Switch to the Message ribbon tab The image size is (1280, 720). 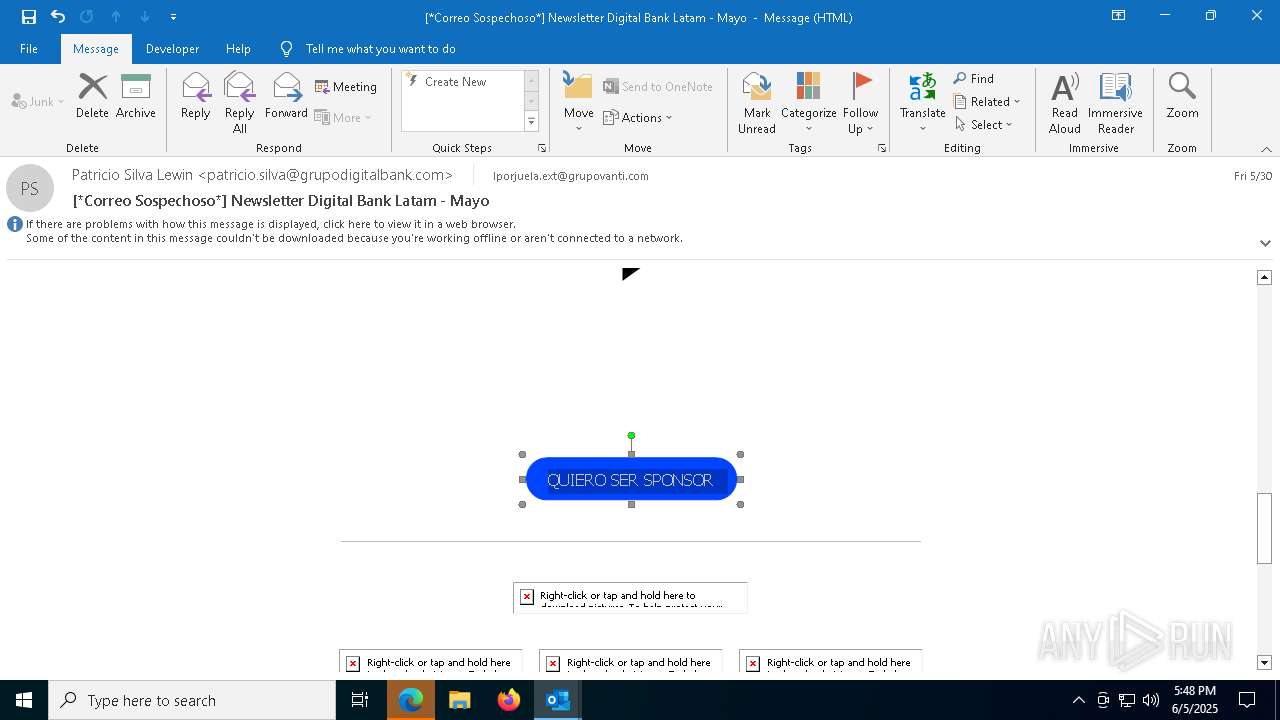tap(96, 49)
